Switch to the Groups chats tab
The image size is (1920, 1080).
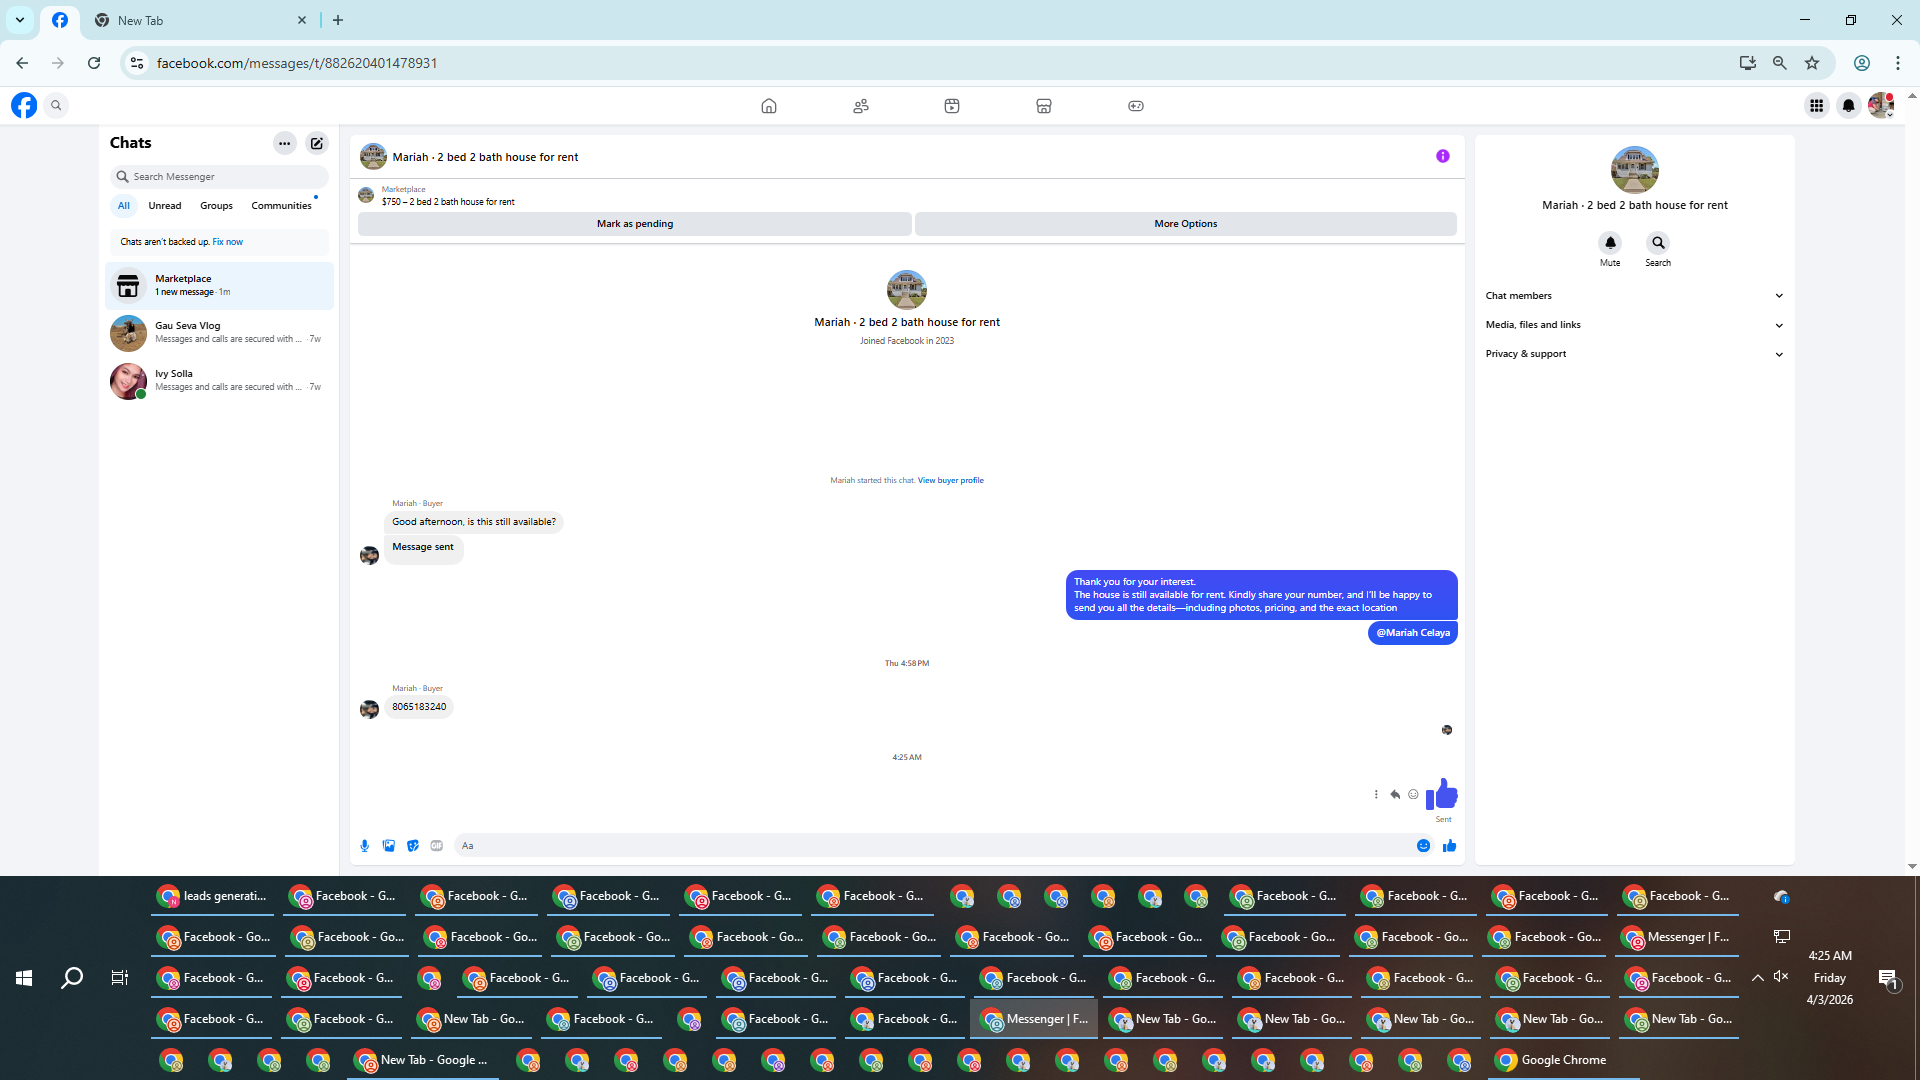[x=216, y=206]
